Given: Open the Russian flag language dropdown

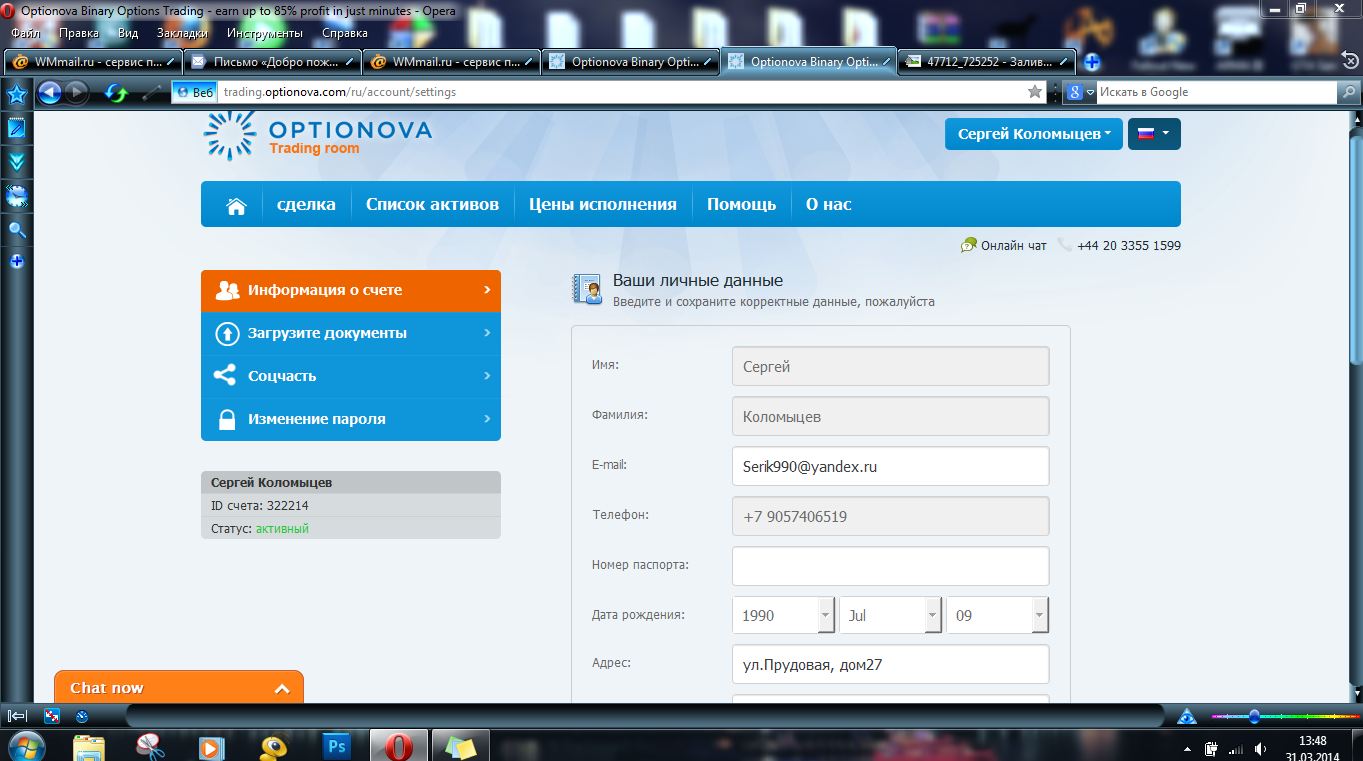Looking at the screenshot, I should point(1154,134).
